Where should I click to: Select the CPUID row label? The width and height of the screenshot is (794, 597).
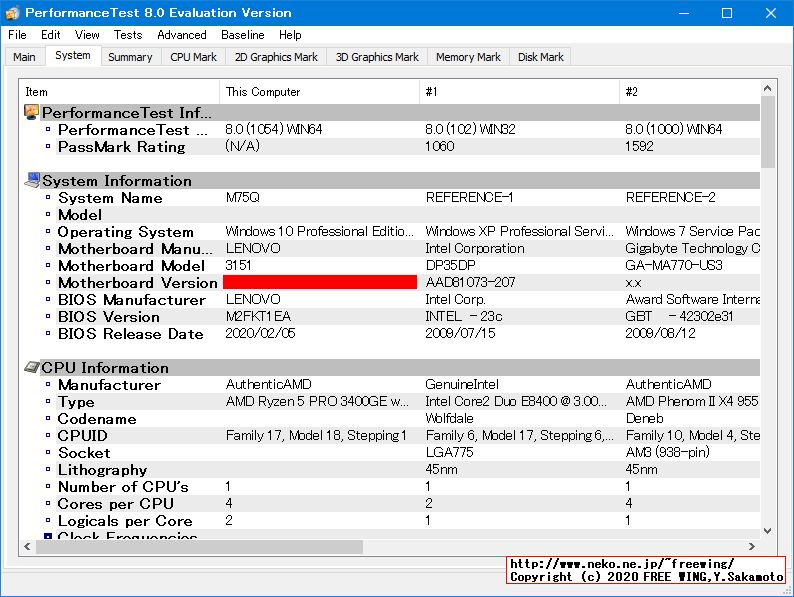(x=83, y=436)
